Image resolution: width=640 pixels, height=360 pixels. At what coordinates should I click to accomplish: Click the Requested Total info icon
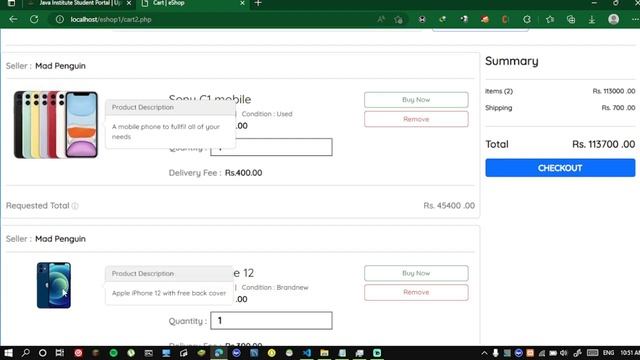[75, 206]
